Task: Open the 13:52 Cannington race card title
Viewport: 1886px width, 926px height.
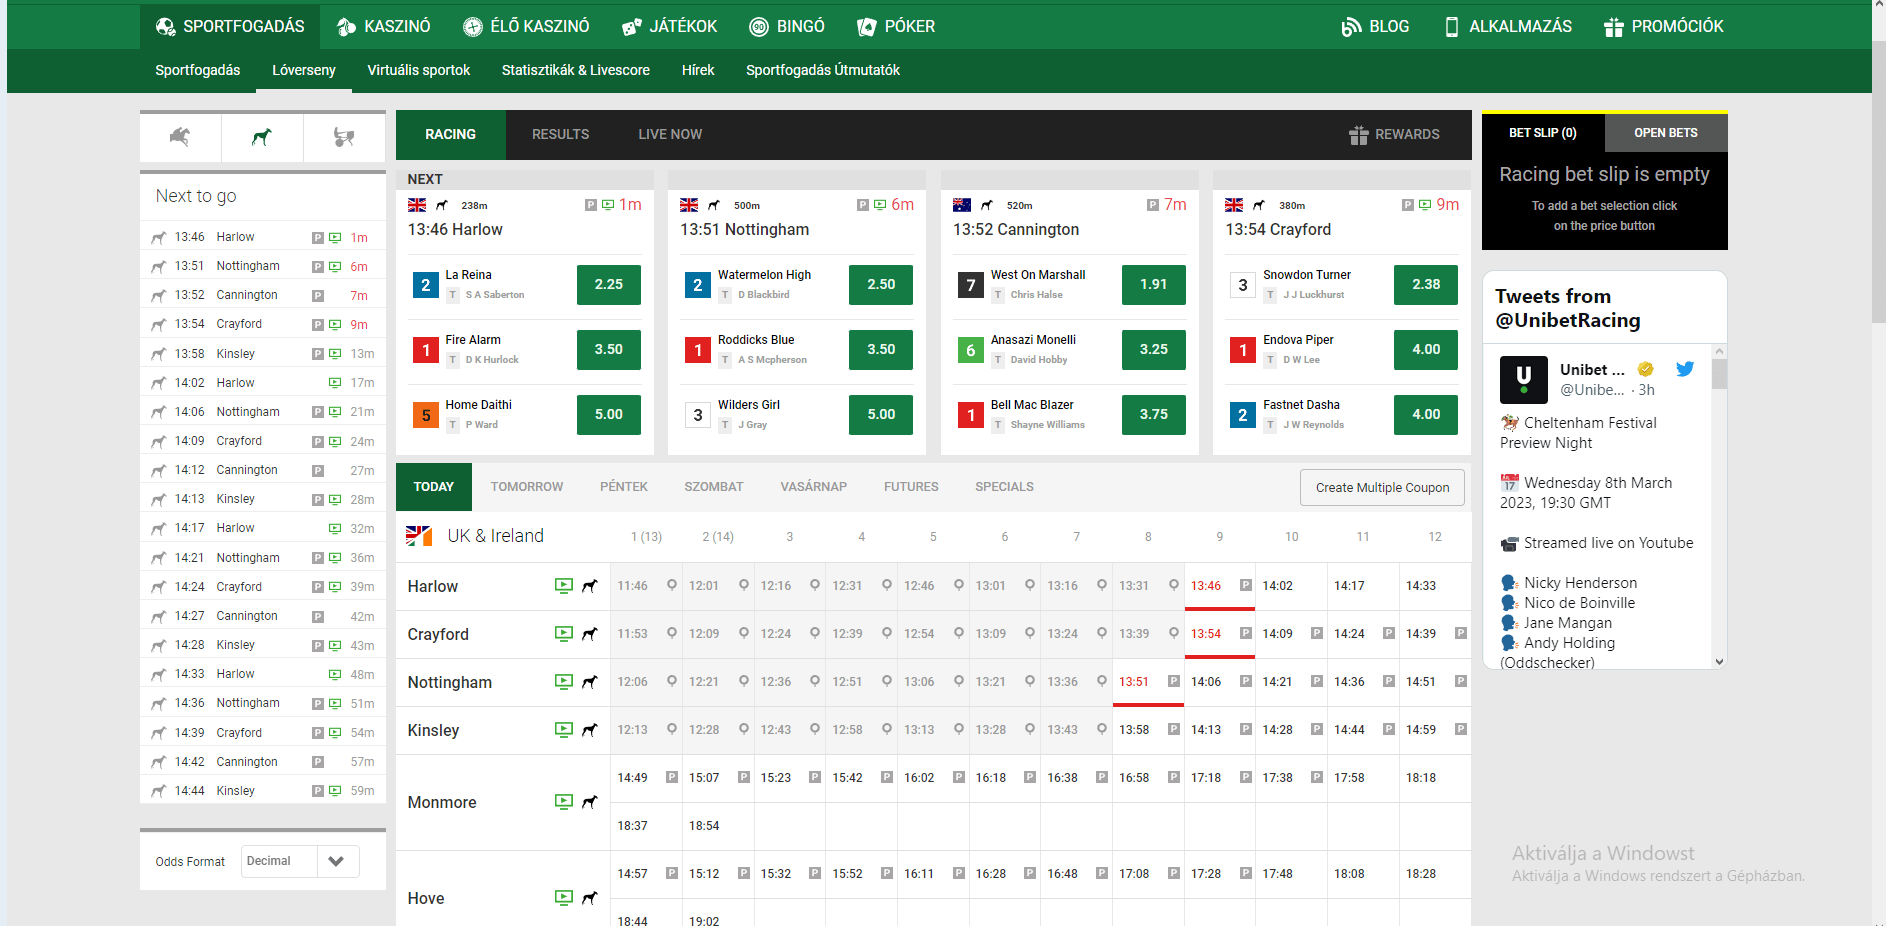Action: tap(1016, 230)
